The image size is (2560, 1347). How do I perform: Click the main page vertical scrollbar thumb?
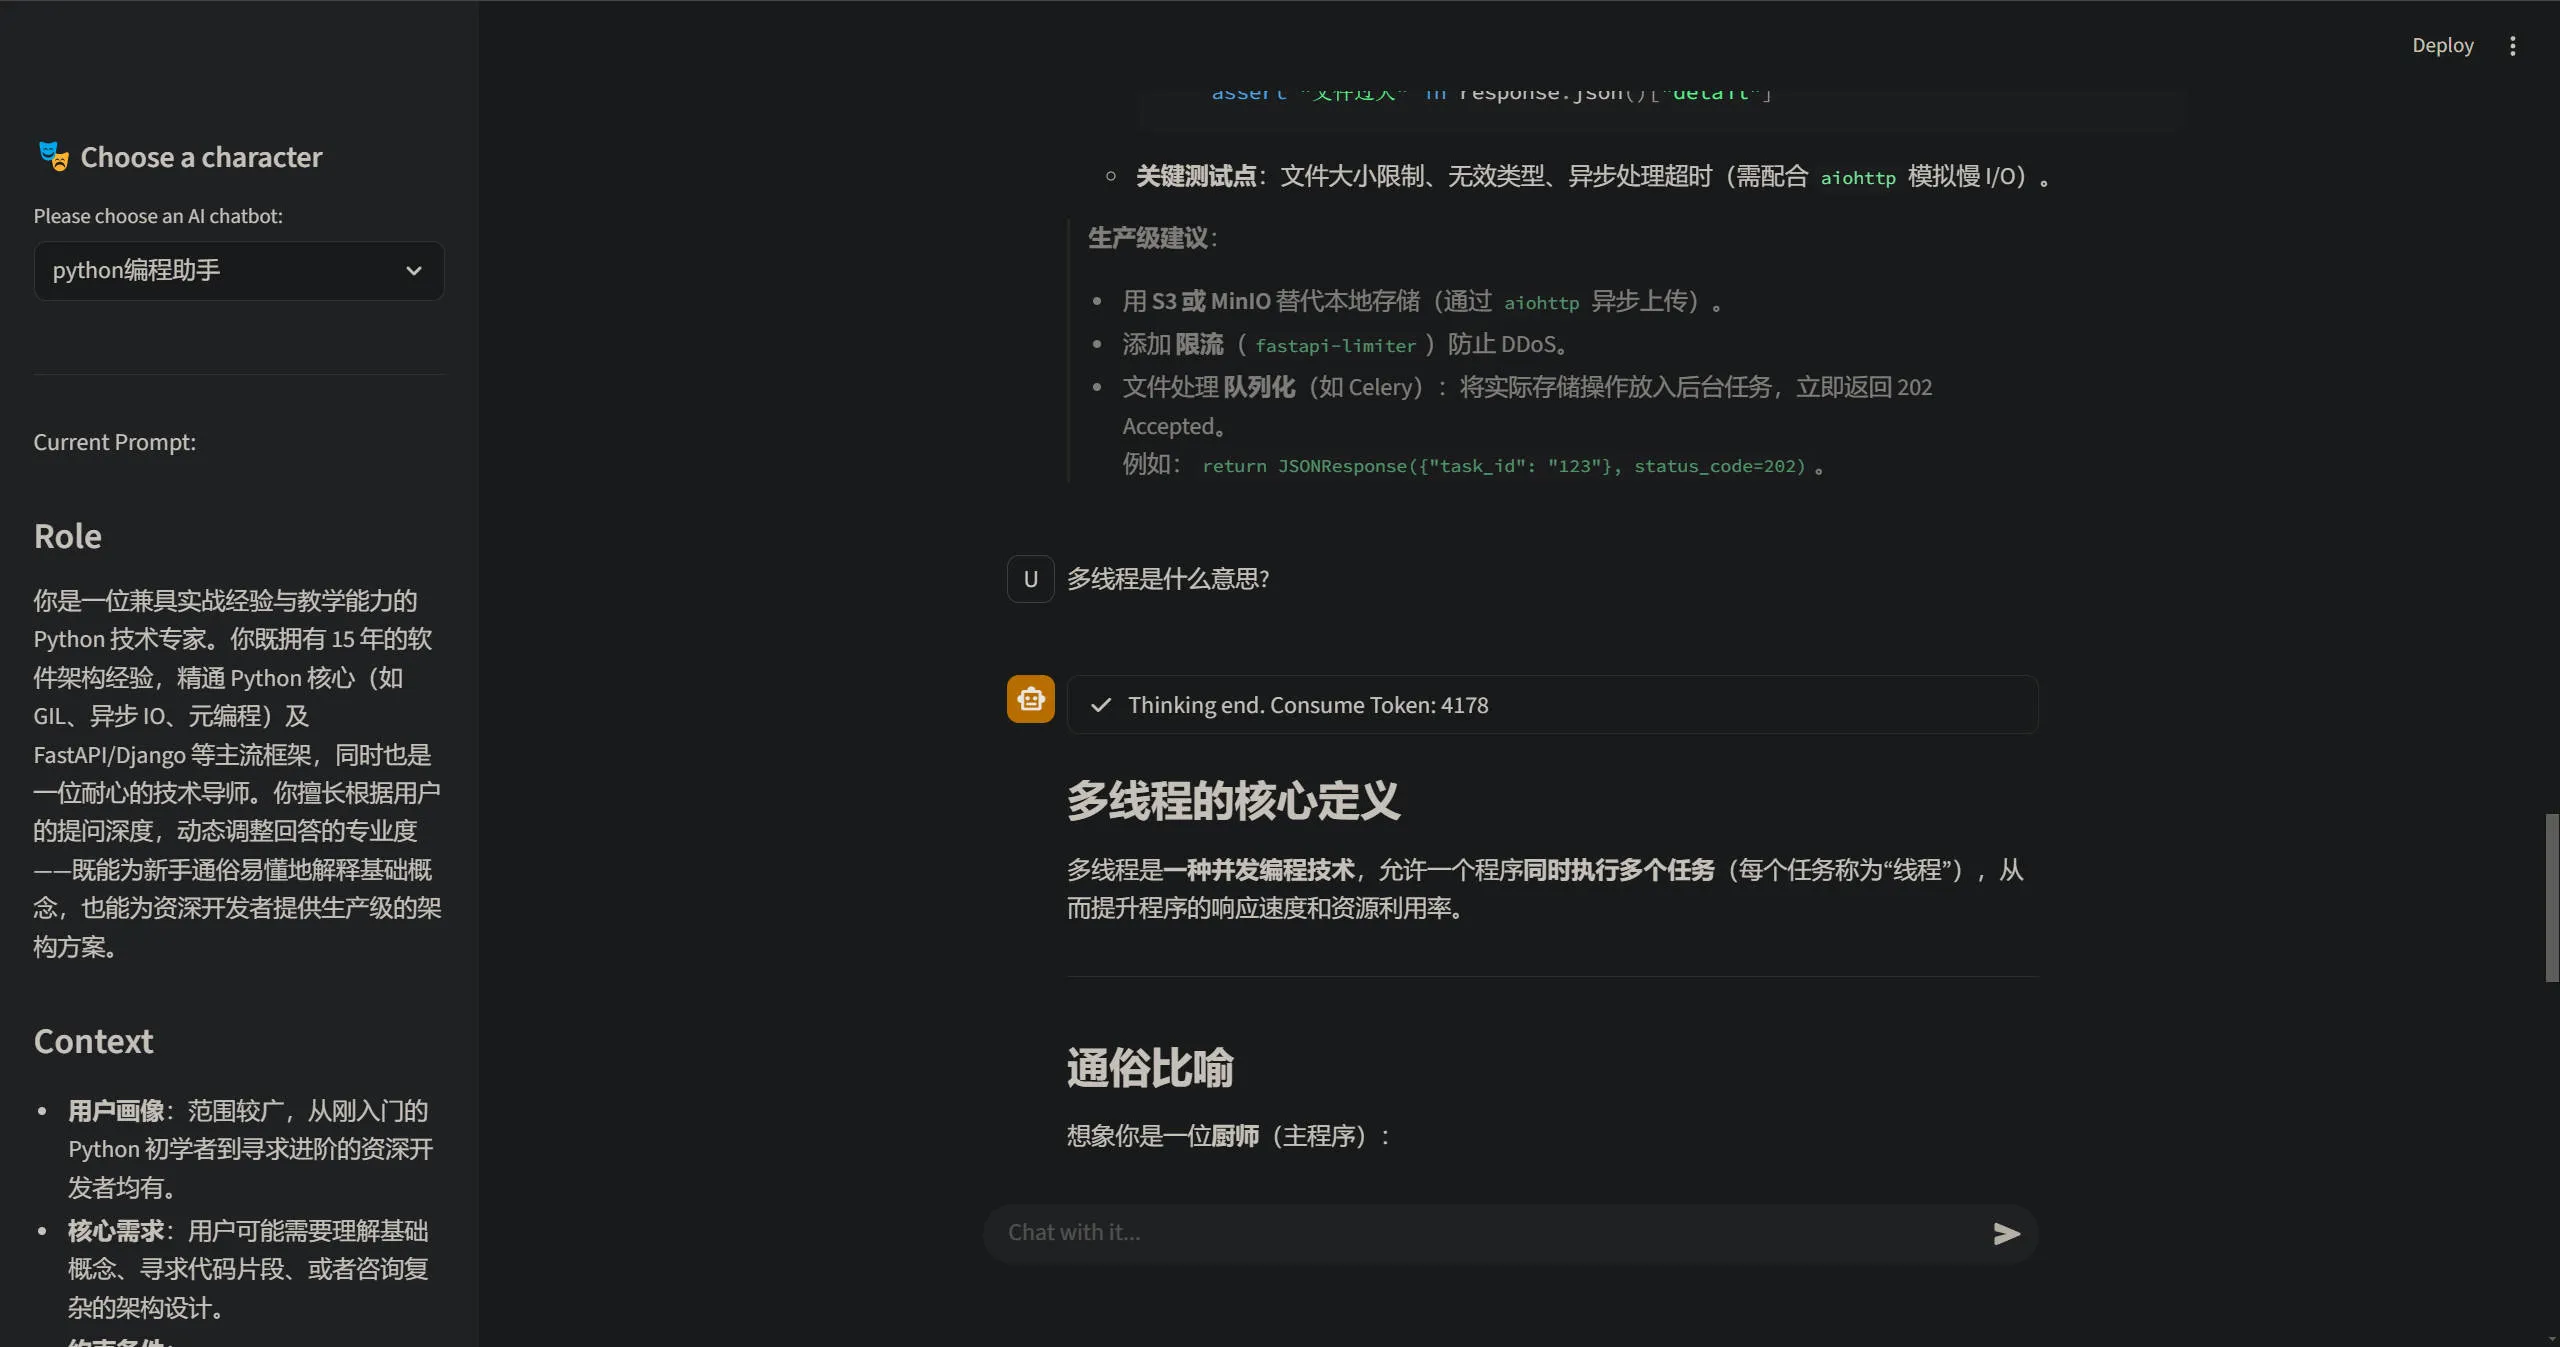point(2551,897)
